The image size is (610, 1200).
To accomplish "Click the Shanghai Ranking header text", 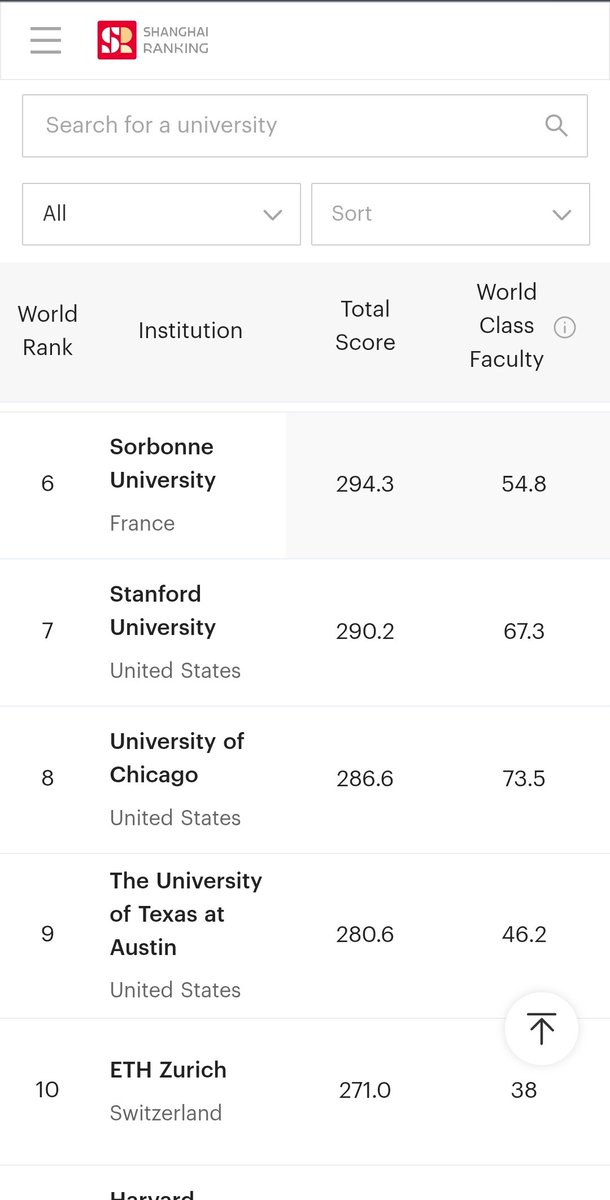I will coord(174,40).
